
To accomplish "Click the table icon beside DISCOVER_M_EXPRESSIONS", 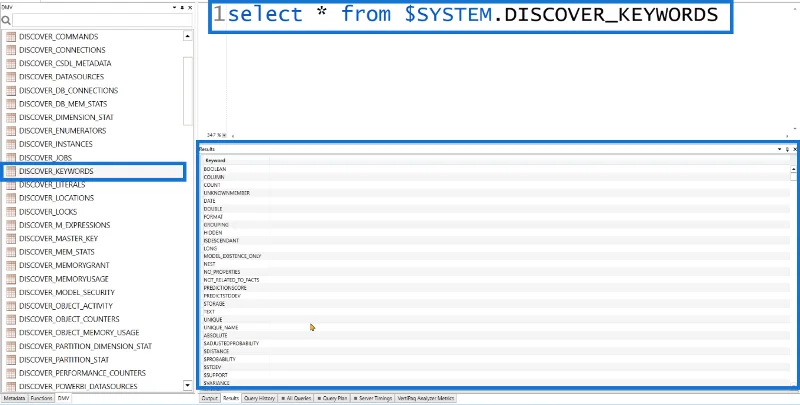I will click(11, 225).
